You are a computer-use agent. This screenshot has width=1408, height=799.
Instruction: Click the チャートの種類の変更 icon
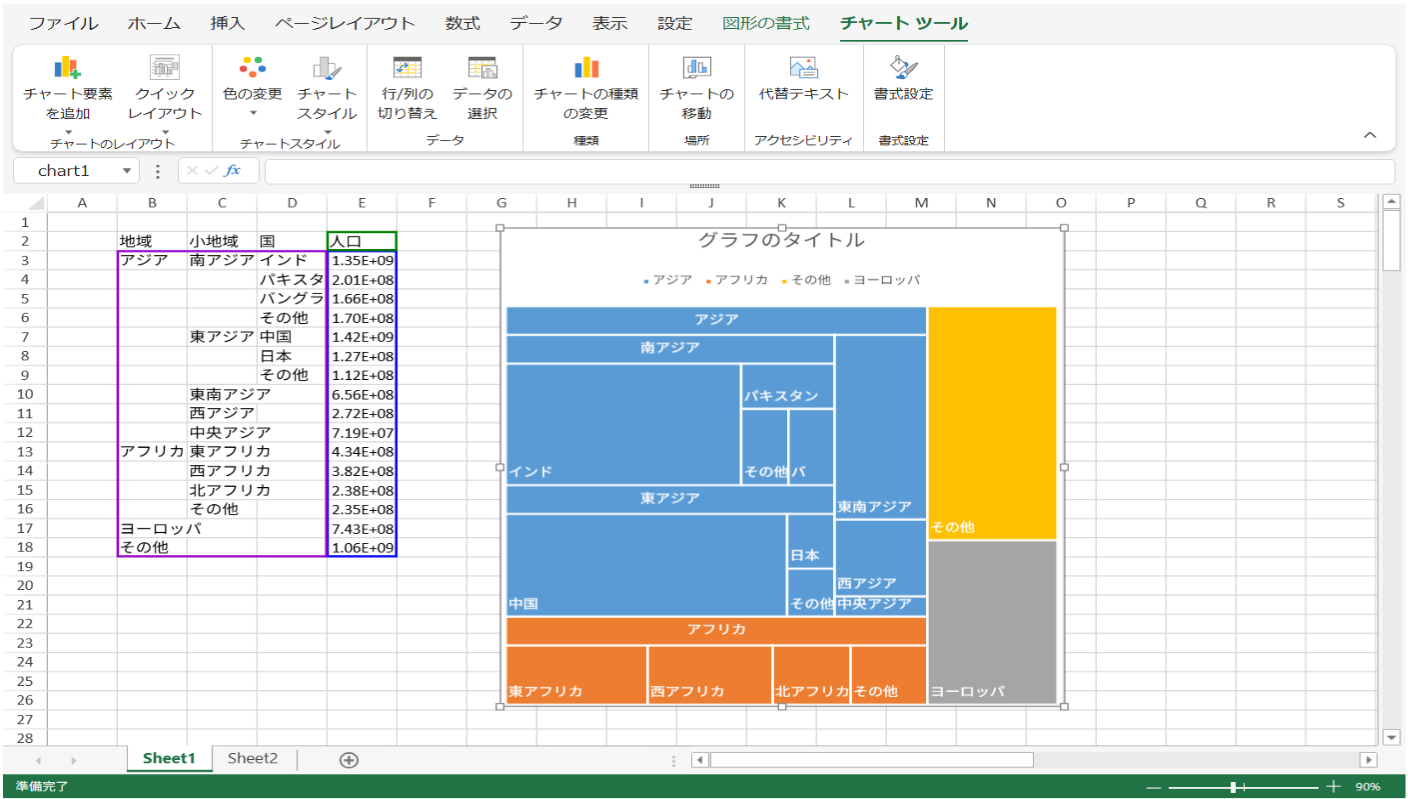[586, 68]
